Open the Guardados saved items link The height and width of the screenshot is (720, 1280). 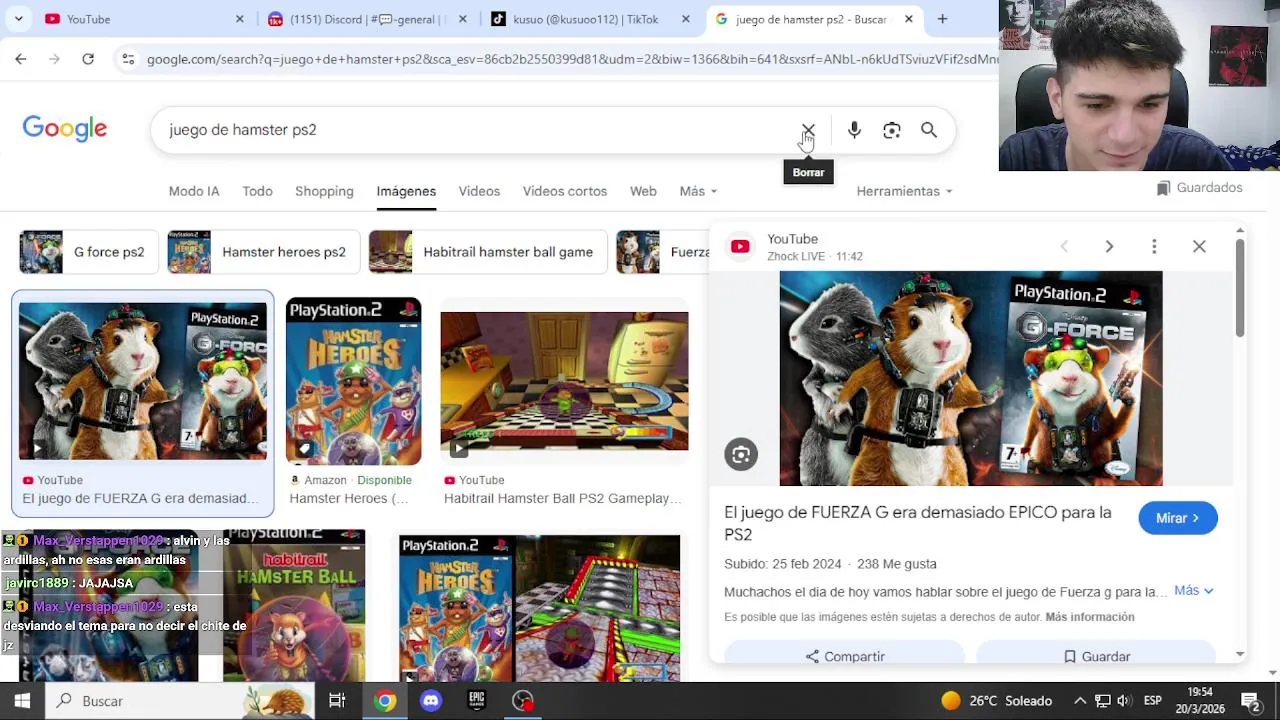[1199, 188]
